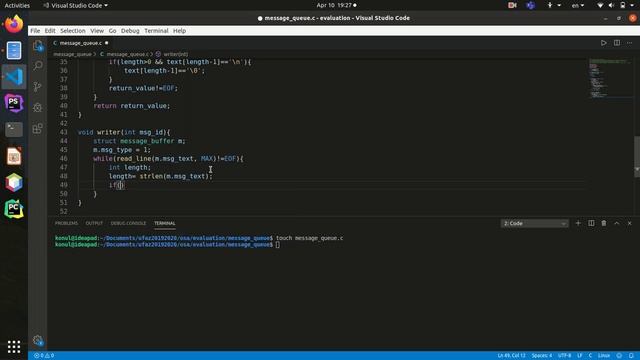Launch PyCharm from the dock
The image size is (640, 360).
coord(14,209)
